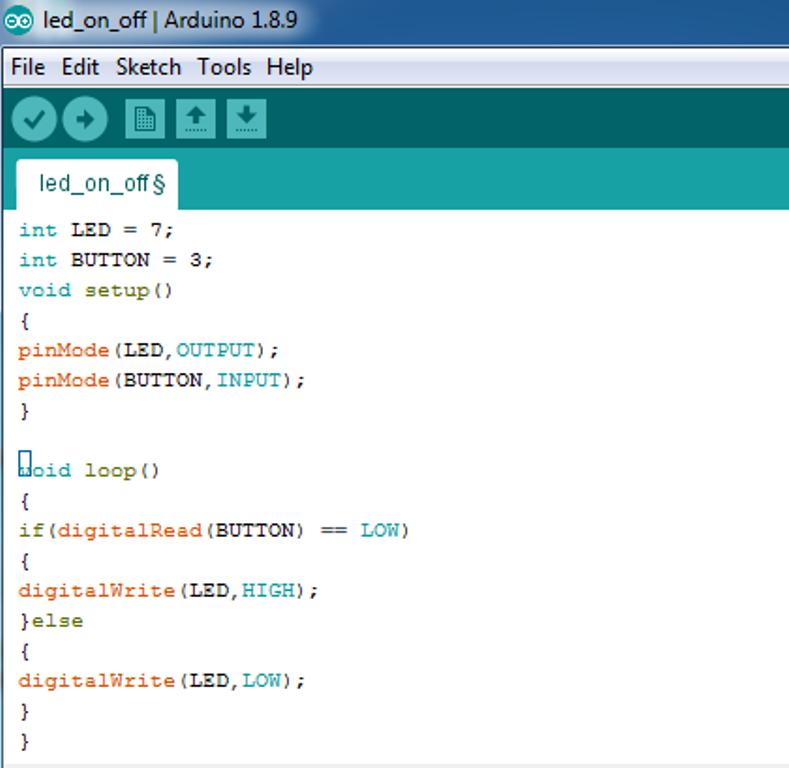Click the 'void loop()' line
The image size is (789, 768).
pos(89,471)
